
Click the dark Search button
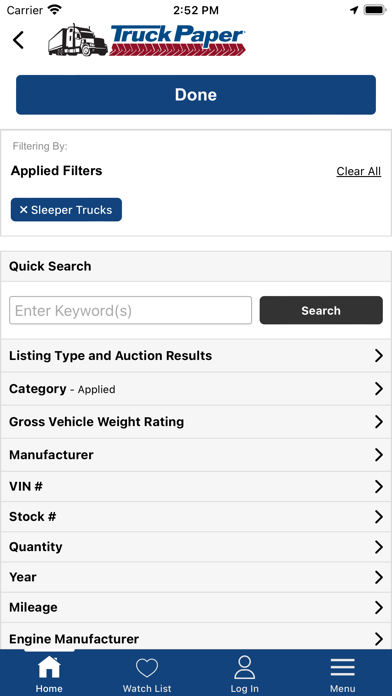[x=321, y=310]
